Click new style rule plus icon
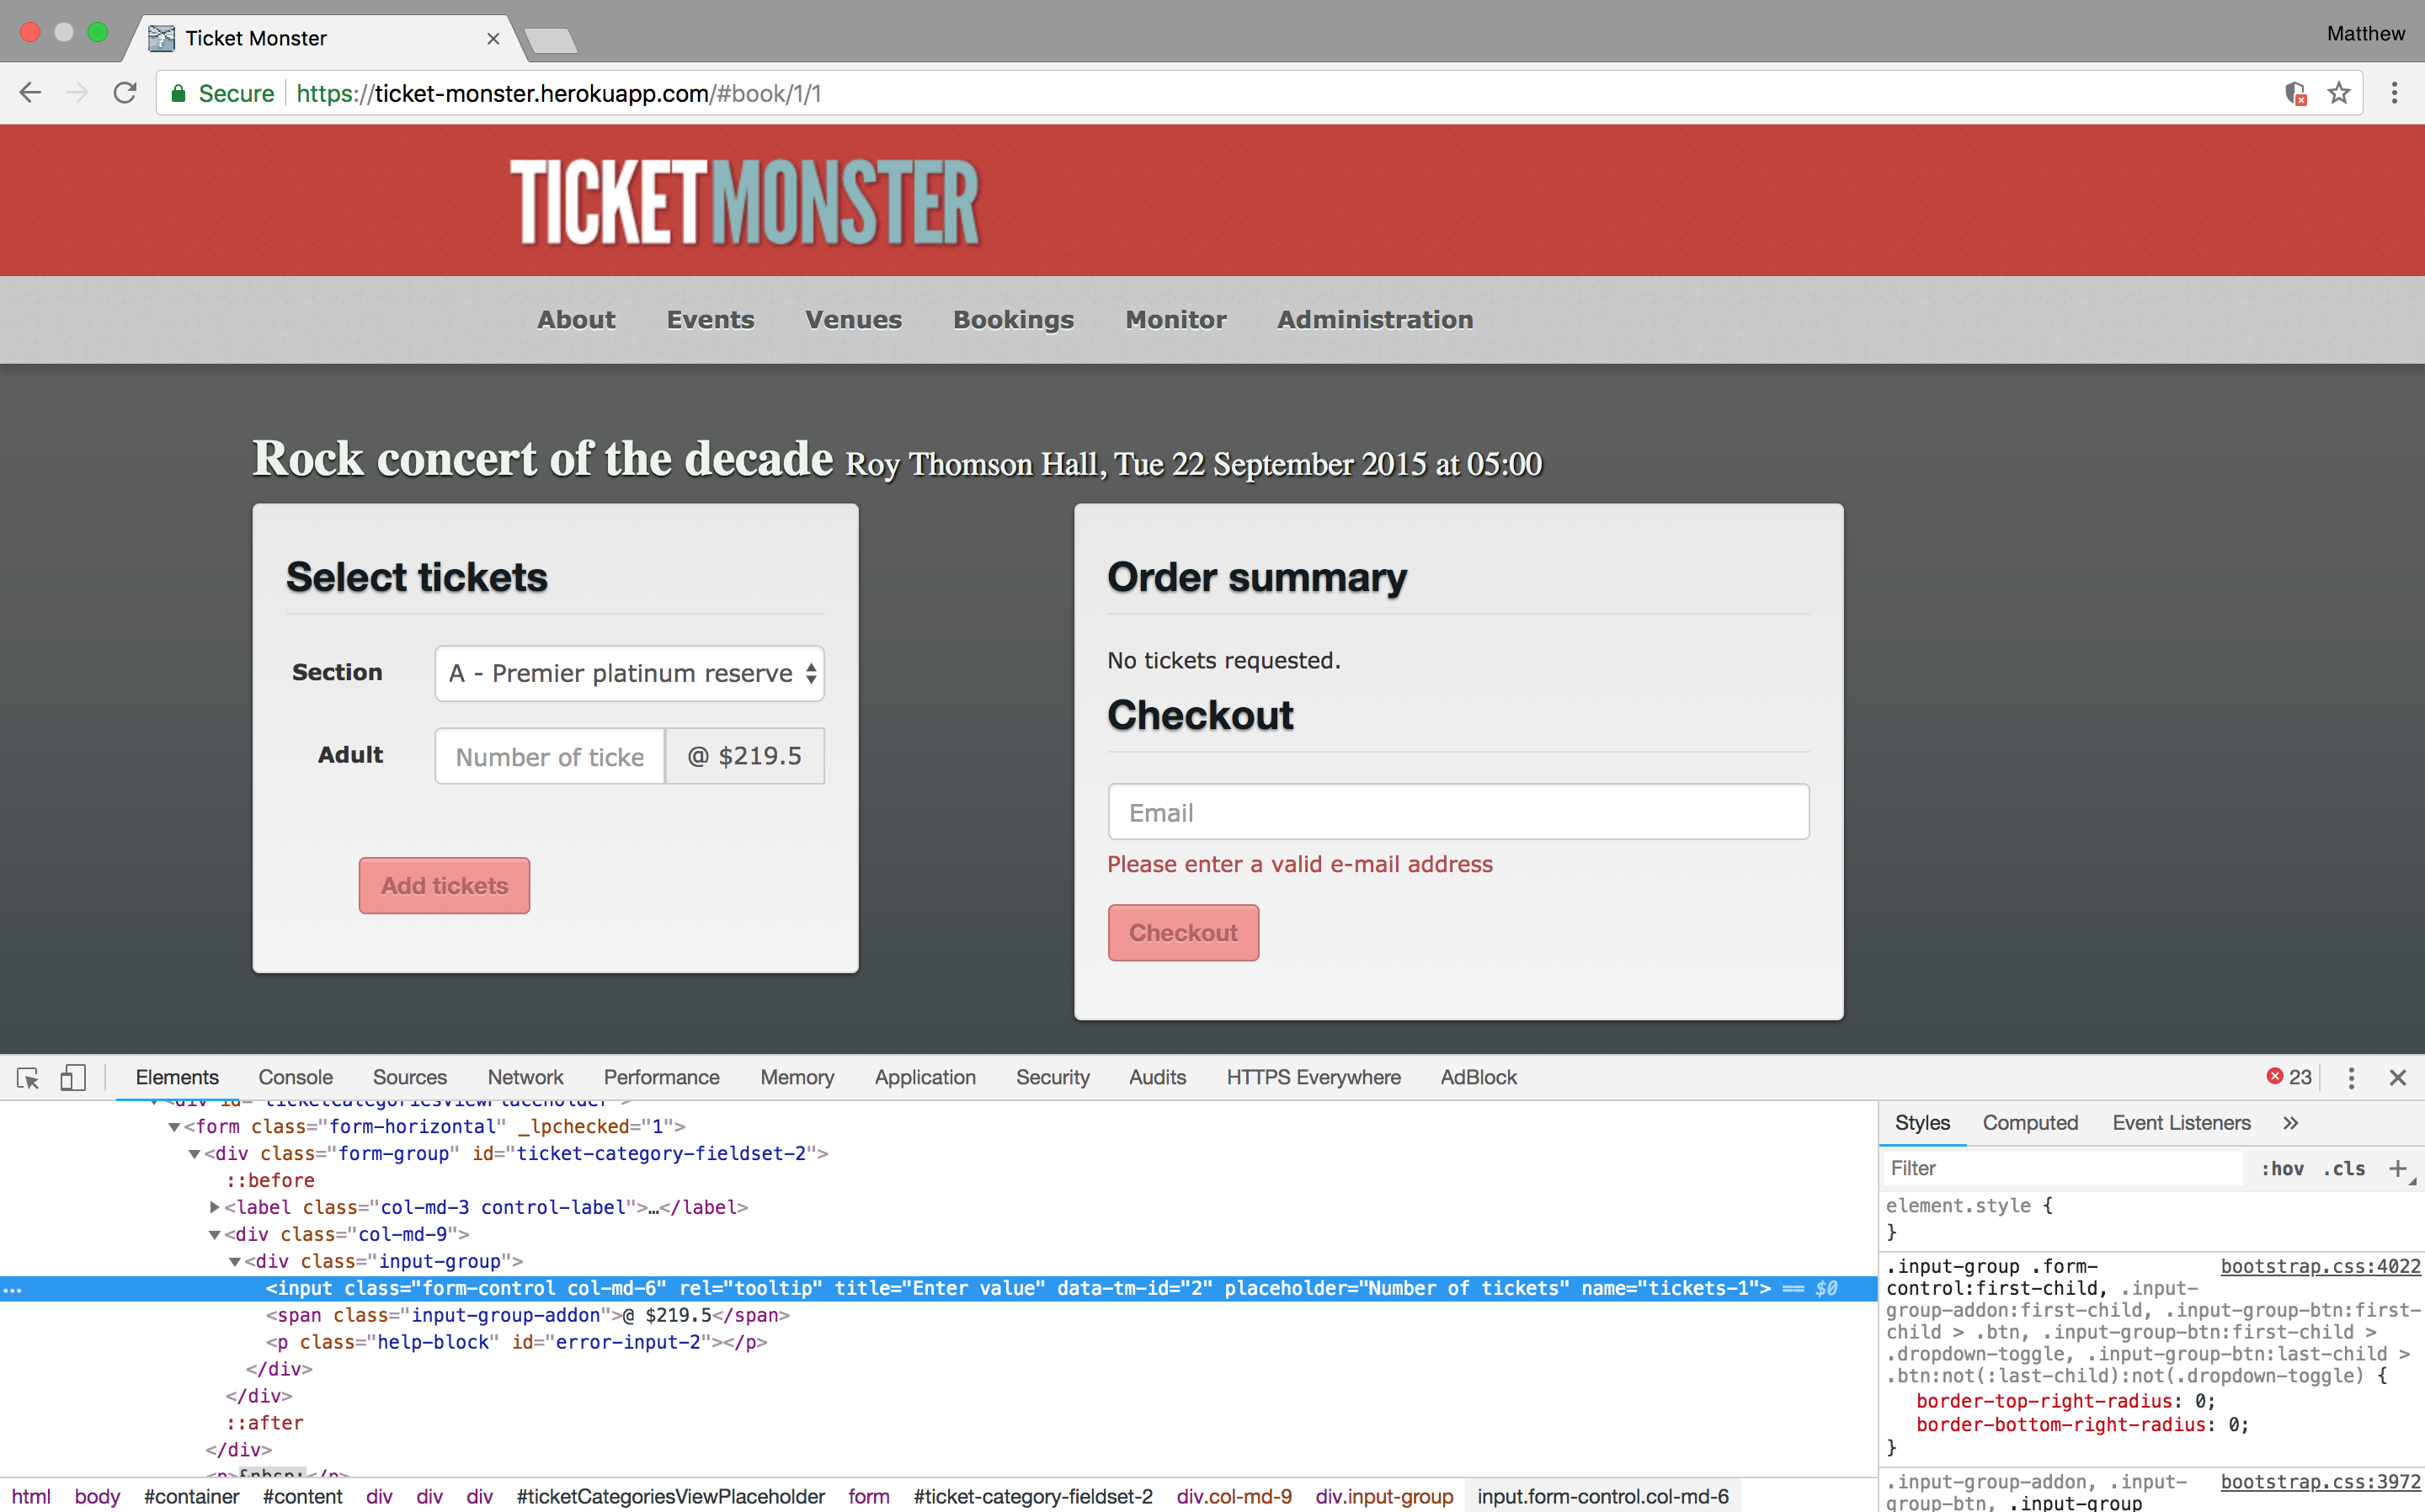 2397,1168
